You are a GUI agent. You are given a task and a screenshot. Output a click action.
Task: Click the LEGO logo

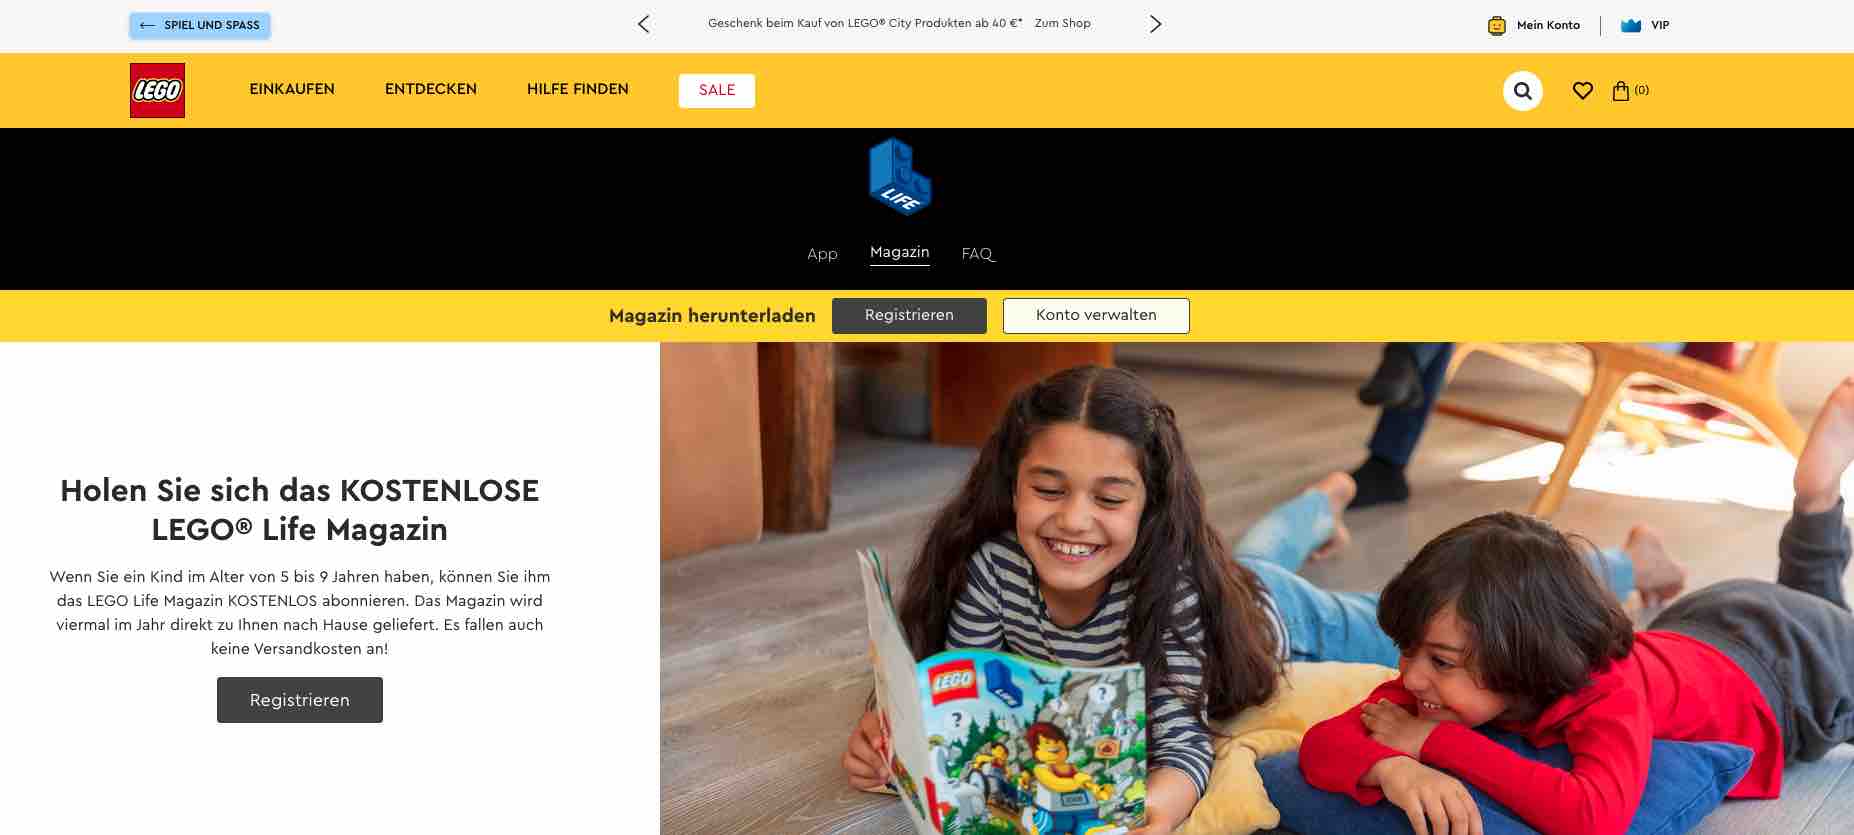pyautogui.click(x=157, y=90)
